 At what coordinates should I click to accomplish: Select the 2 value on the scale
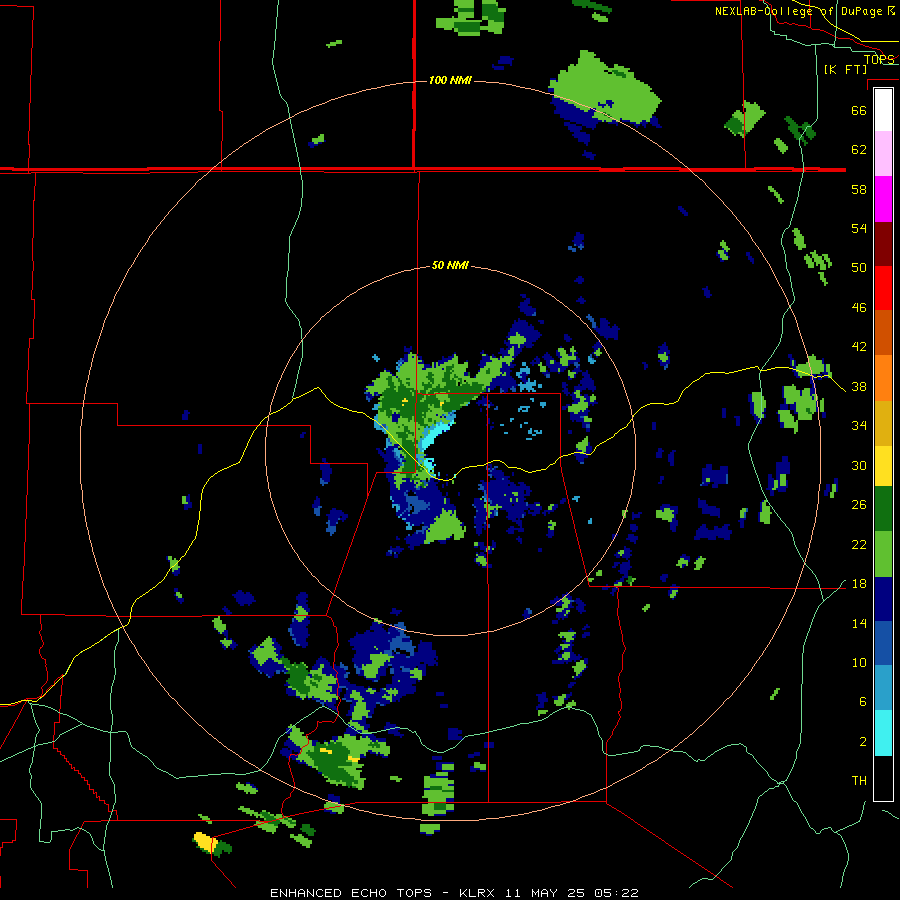[863, 742]
